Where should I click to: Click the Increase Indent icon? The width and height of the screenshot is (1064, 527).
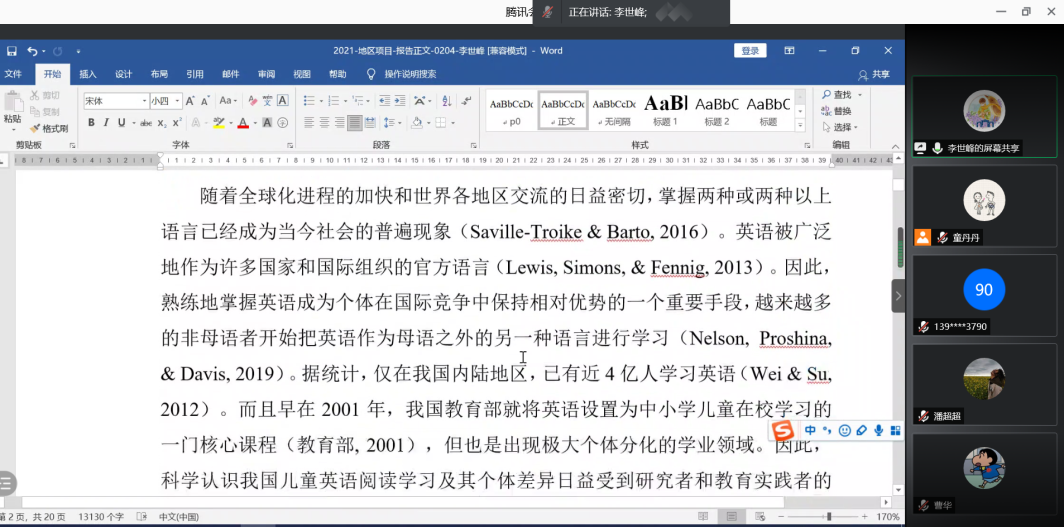397,101
